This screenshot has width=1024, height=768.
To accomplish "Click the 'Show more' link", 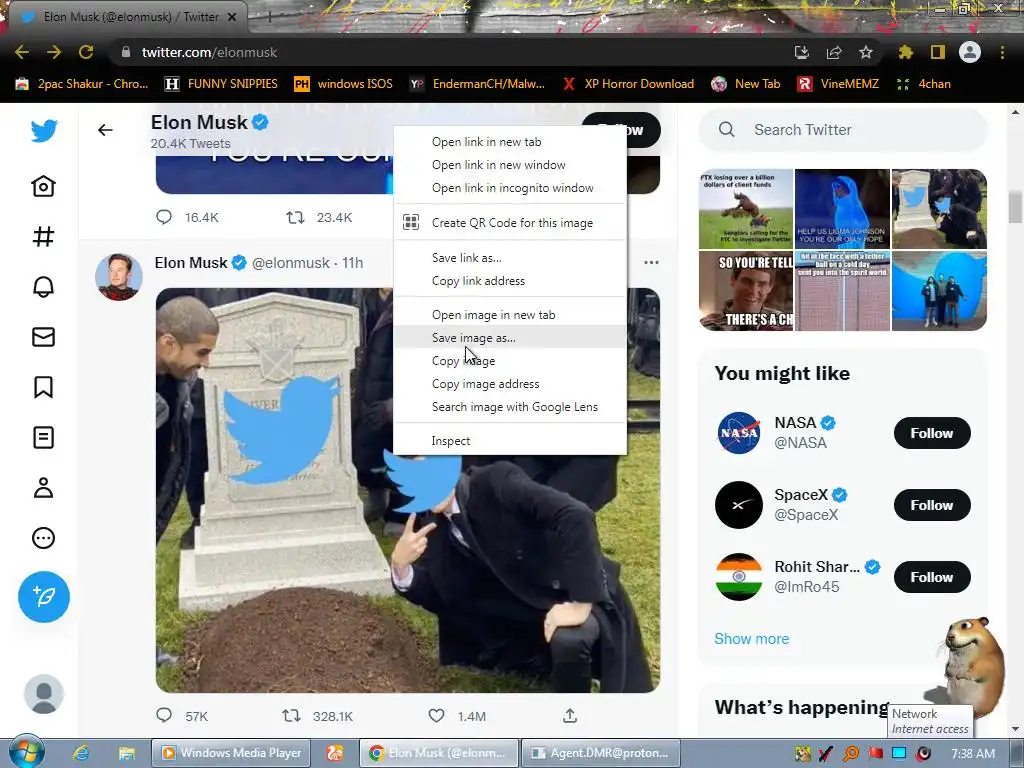I will tap(752, 639).
